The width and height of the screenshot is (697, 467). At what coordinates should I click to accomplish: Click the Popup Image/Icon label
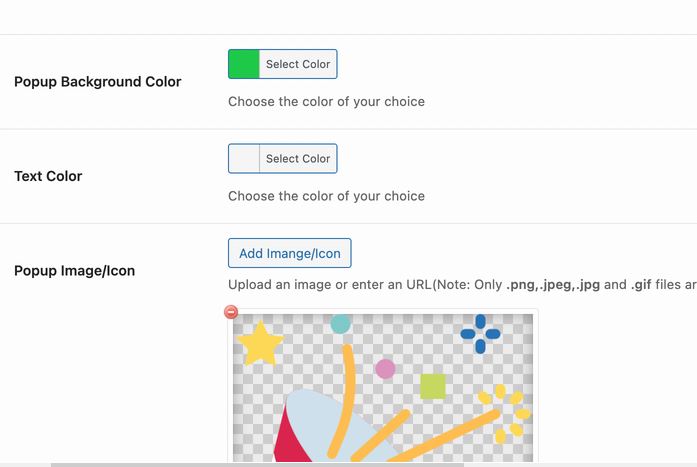[x=74, y=271]
